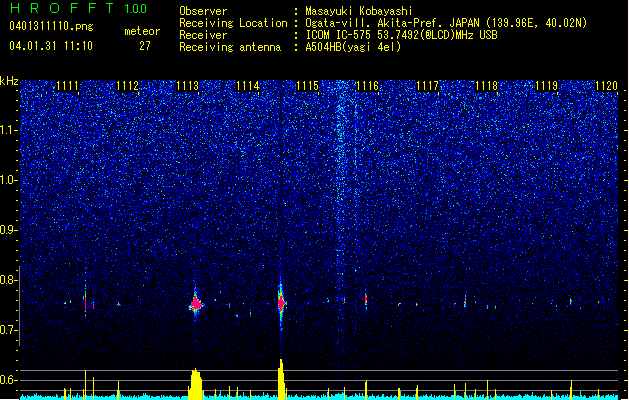The height and width of the screenshot is (400, 629).
Task: Click the 0.6 kHz axis tick label
Action: tap(8, 380)
